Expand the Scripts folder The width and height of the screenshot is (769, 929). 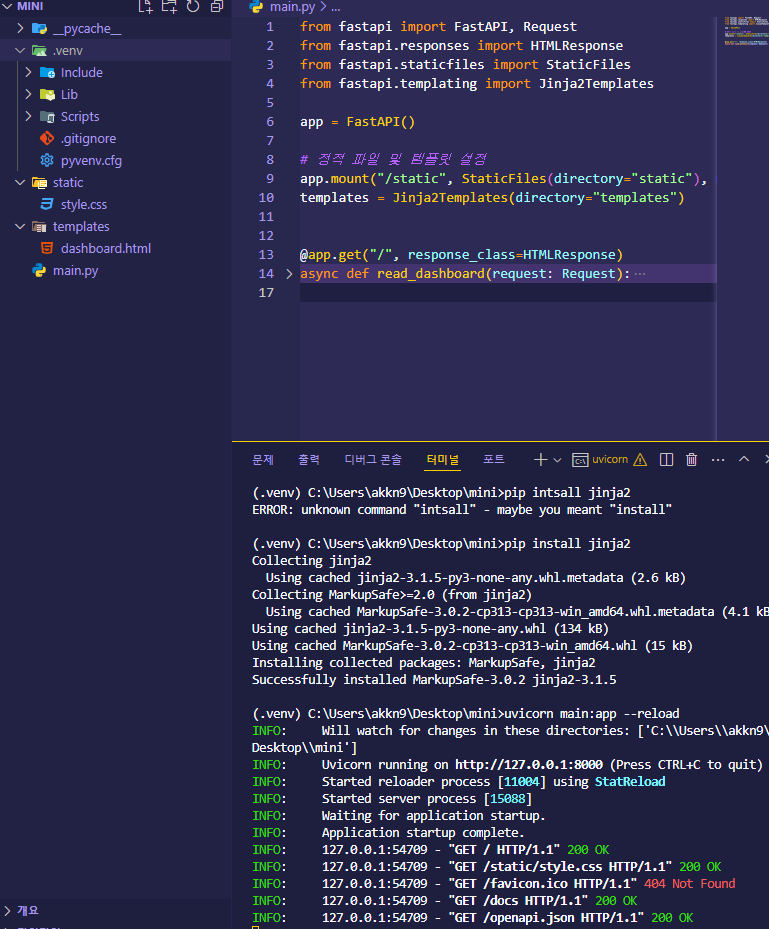point(28,116)
